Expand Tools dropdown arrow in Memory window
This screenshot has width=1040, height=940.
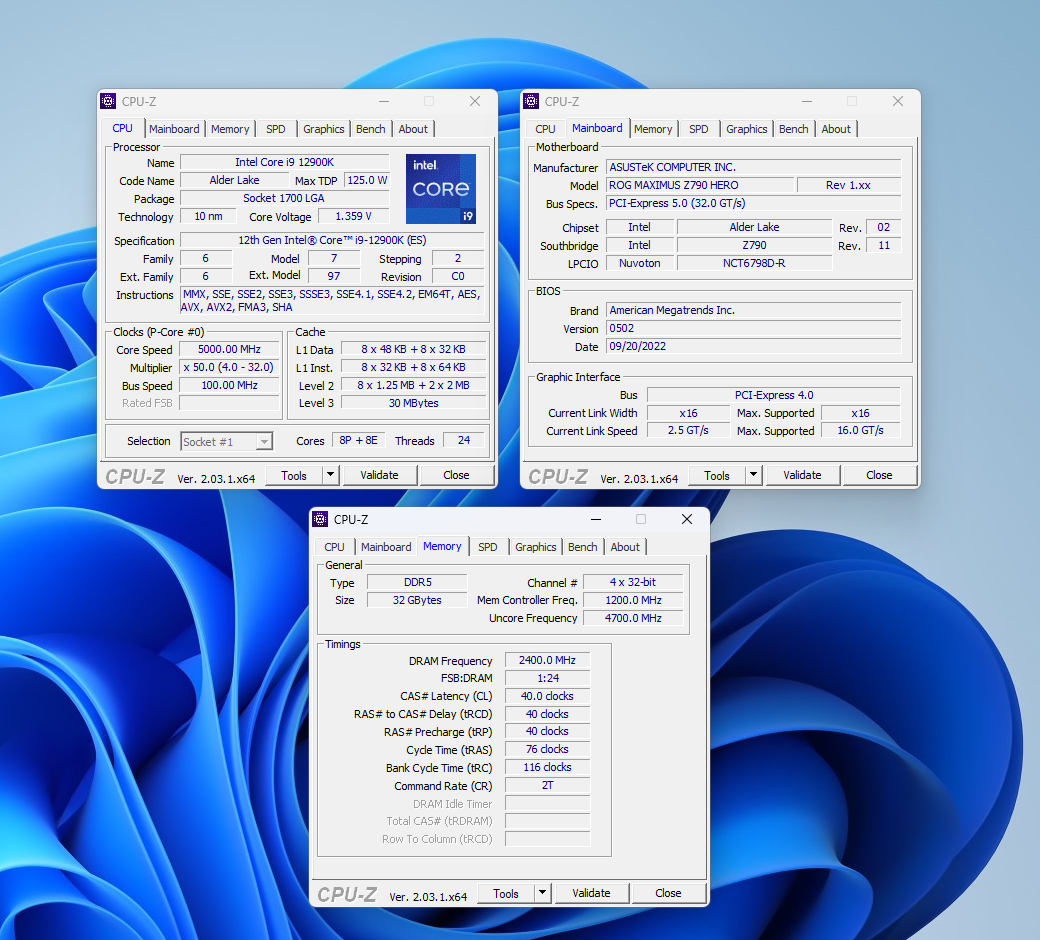(x=543, y=894)
